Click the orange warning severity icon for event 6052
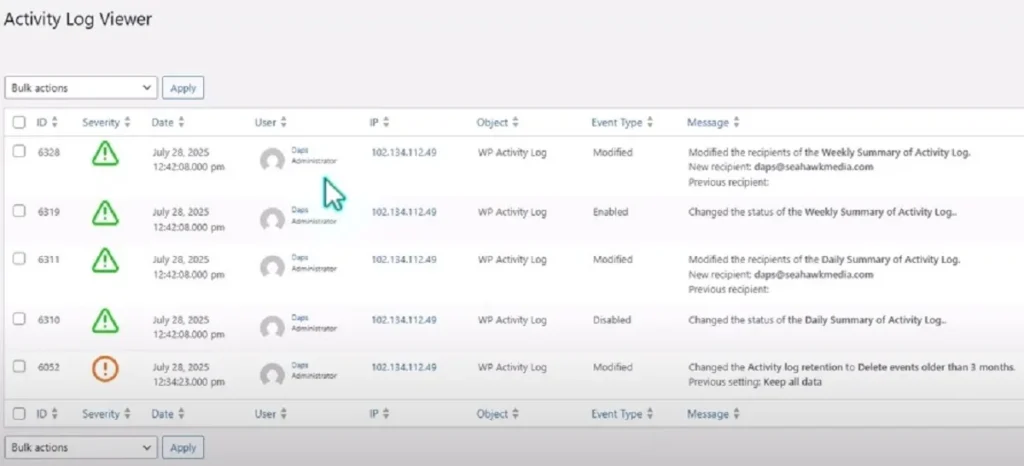The height and width of the screenshot is (466, 1024). coord(105,369)
